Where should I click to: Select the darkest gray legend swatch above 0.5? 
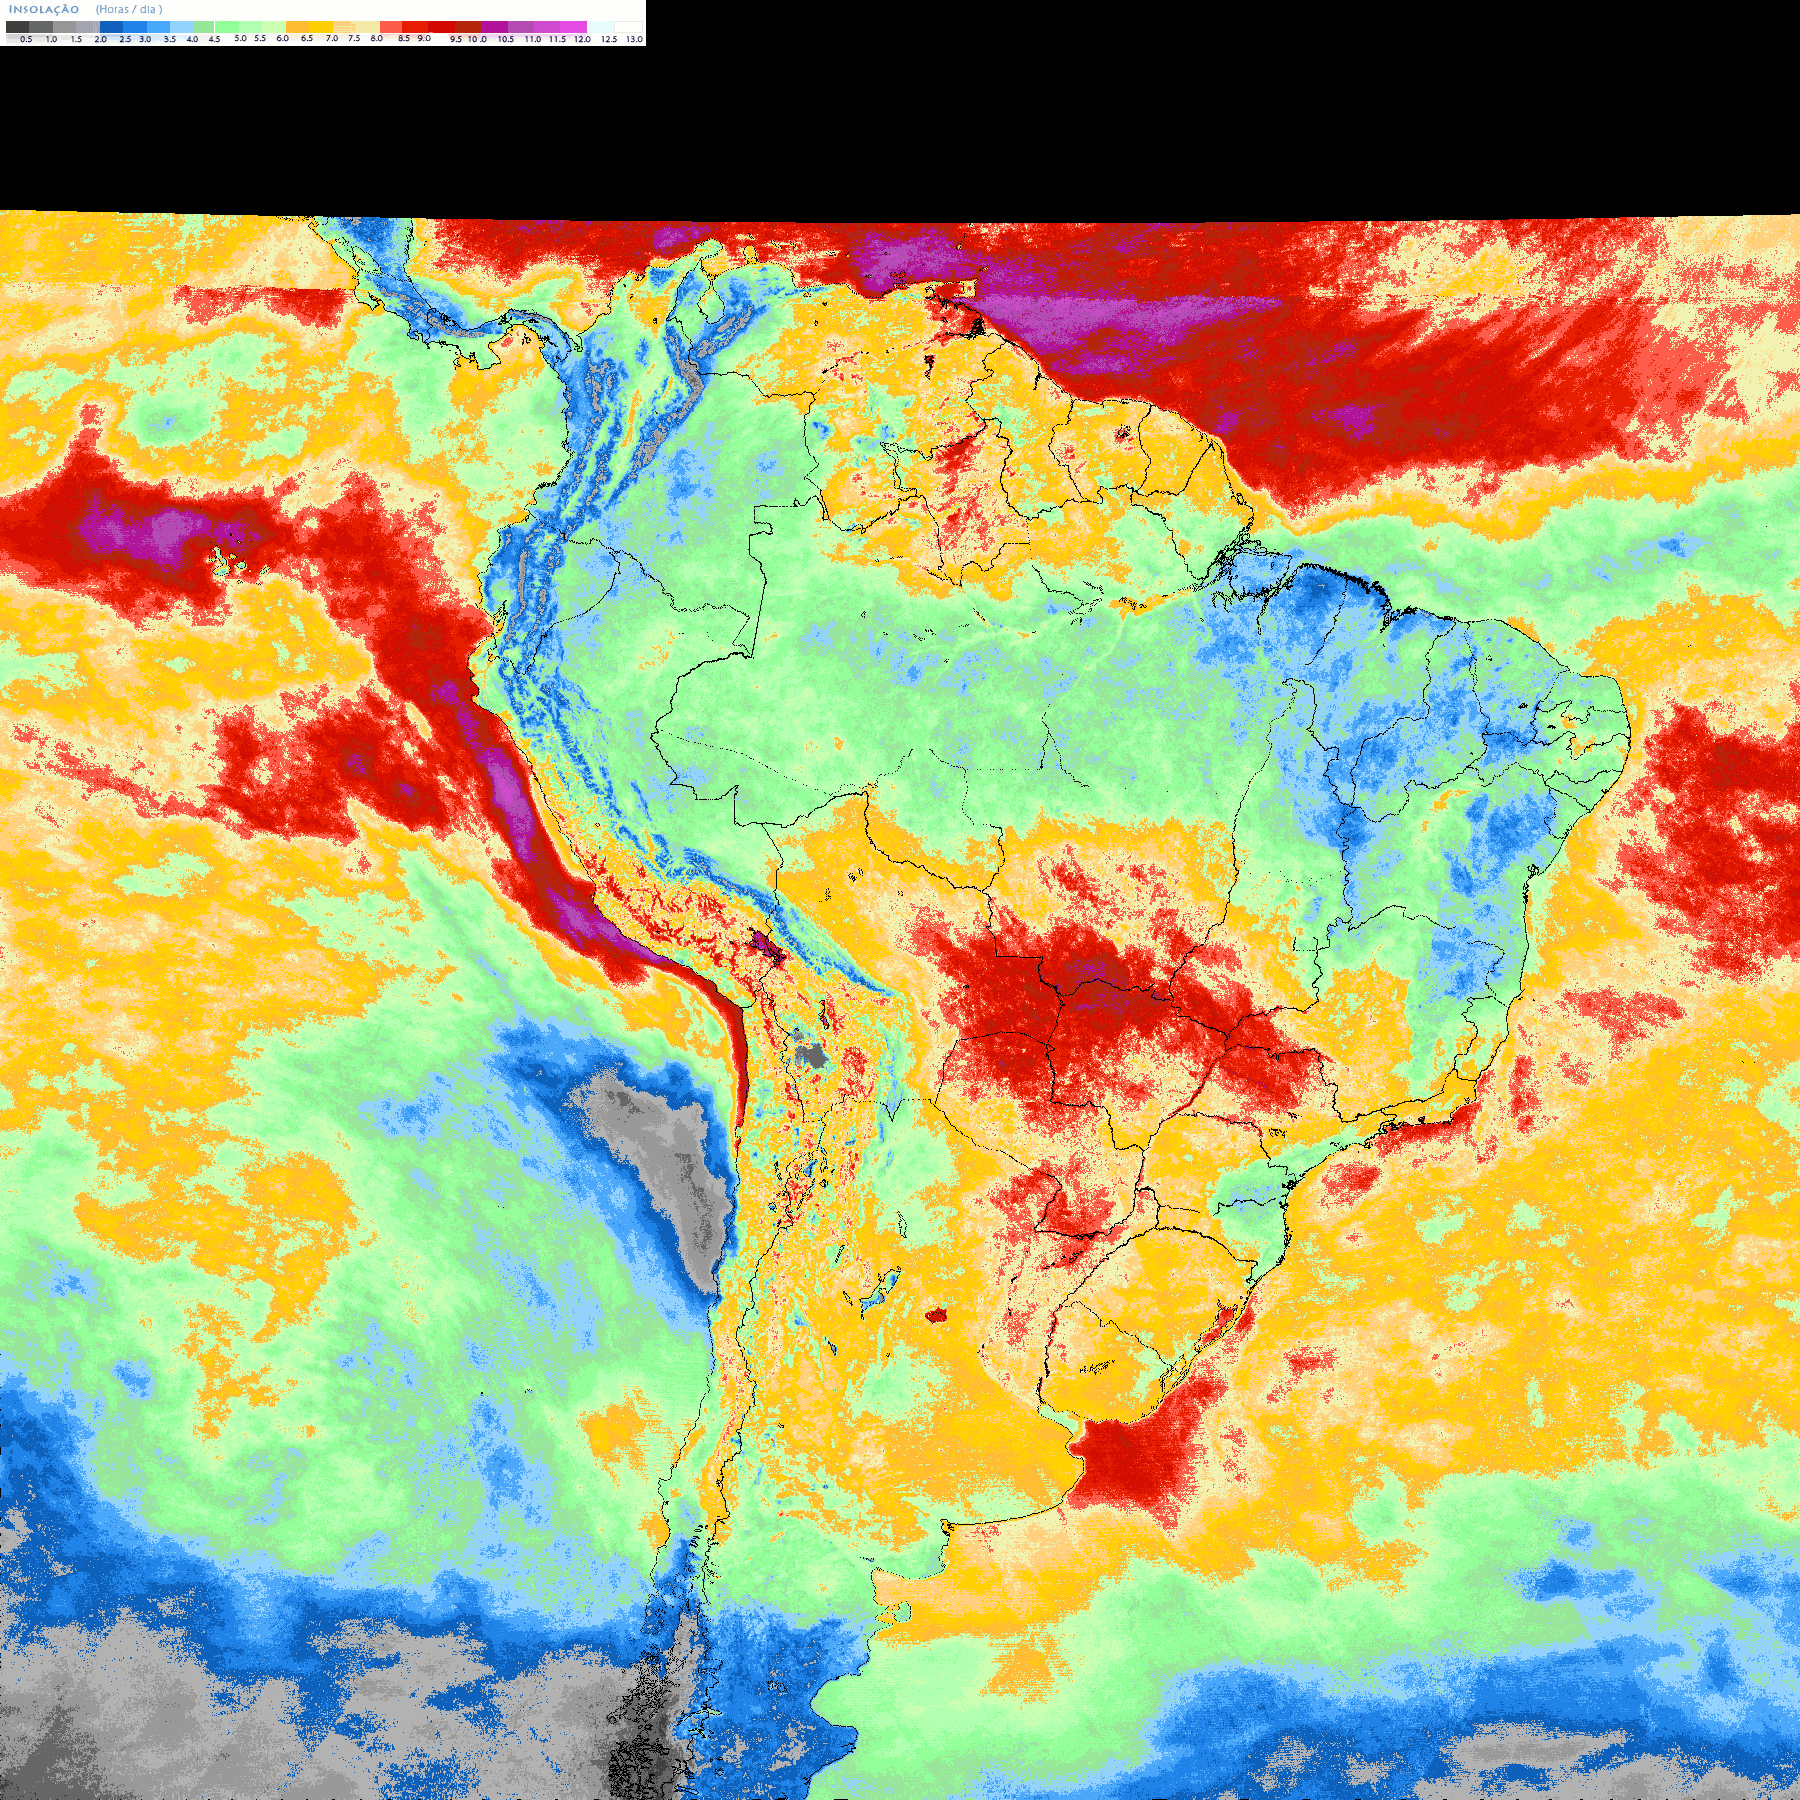pos(17,27)
